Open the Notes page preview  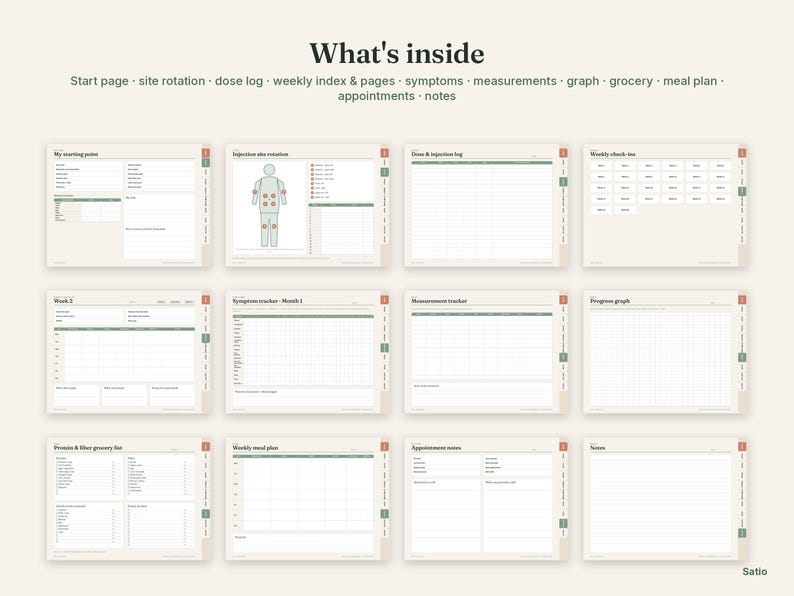665,499
